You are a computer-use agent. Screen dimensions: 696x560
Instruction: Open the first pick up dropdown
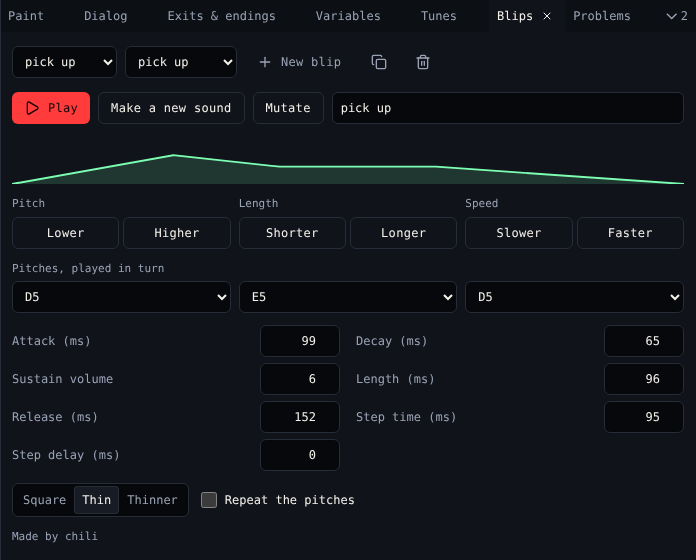coord(64,62)
